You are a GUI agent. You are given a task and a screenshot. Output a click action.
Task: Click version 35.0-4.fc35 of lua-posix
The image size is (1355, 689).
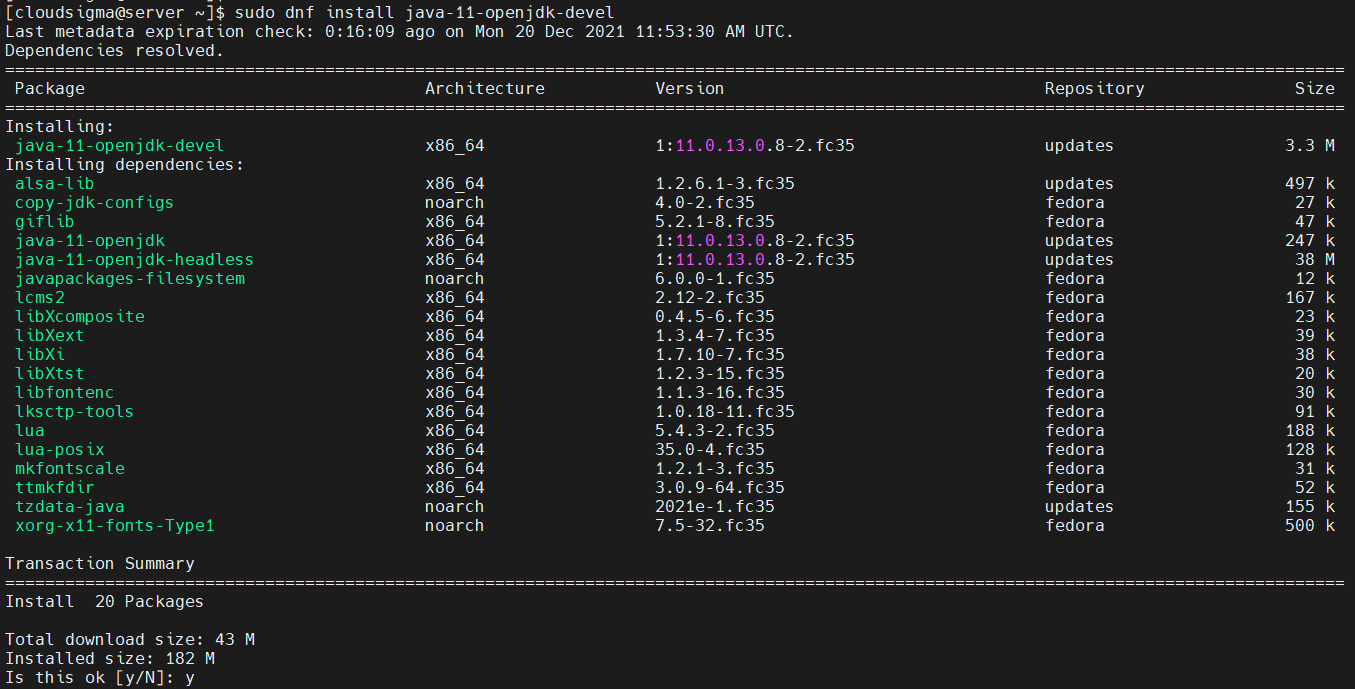pyautogui.click(x=710, y=450)
